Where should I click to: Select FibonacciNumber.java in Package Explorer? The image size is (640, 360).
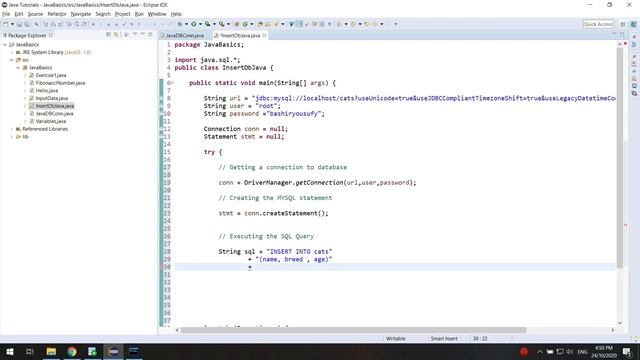click(60, 83)
